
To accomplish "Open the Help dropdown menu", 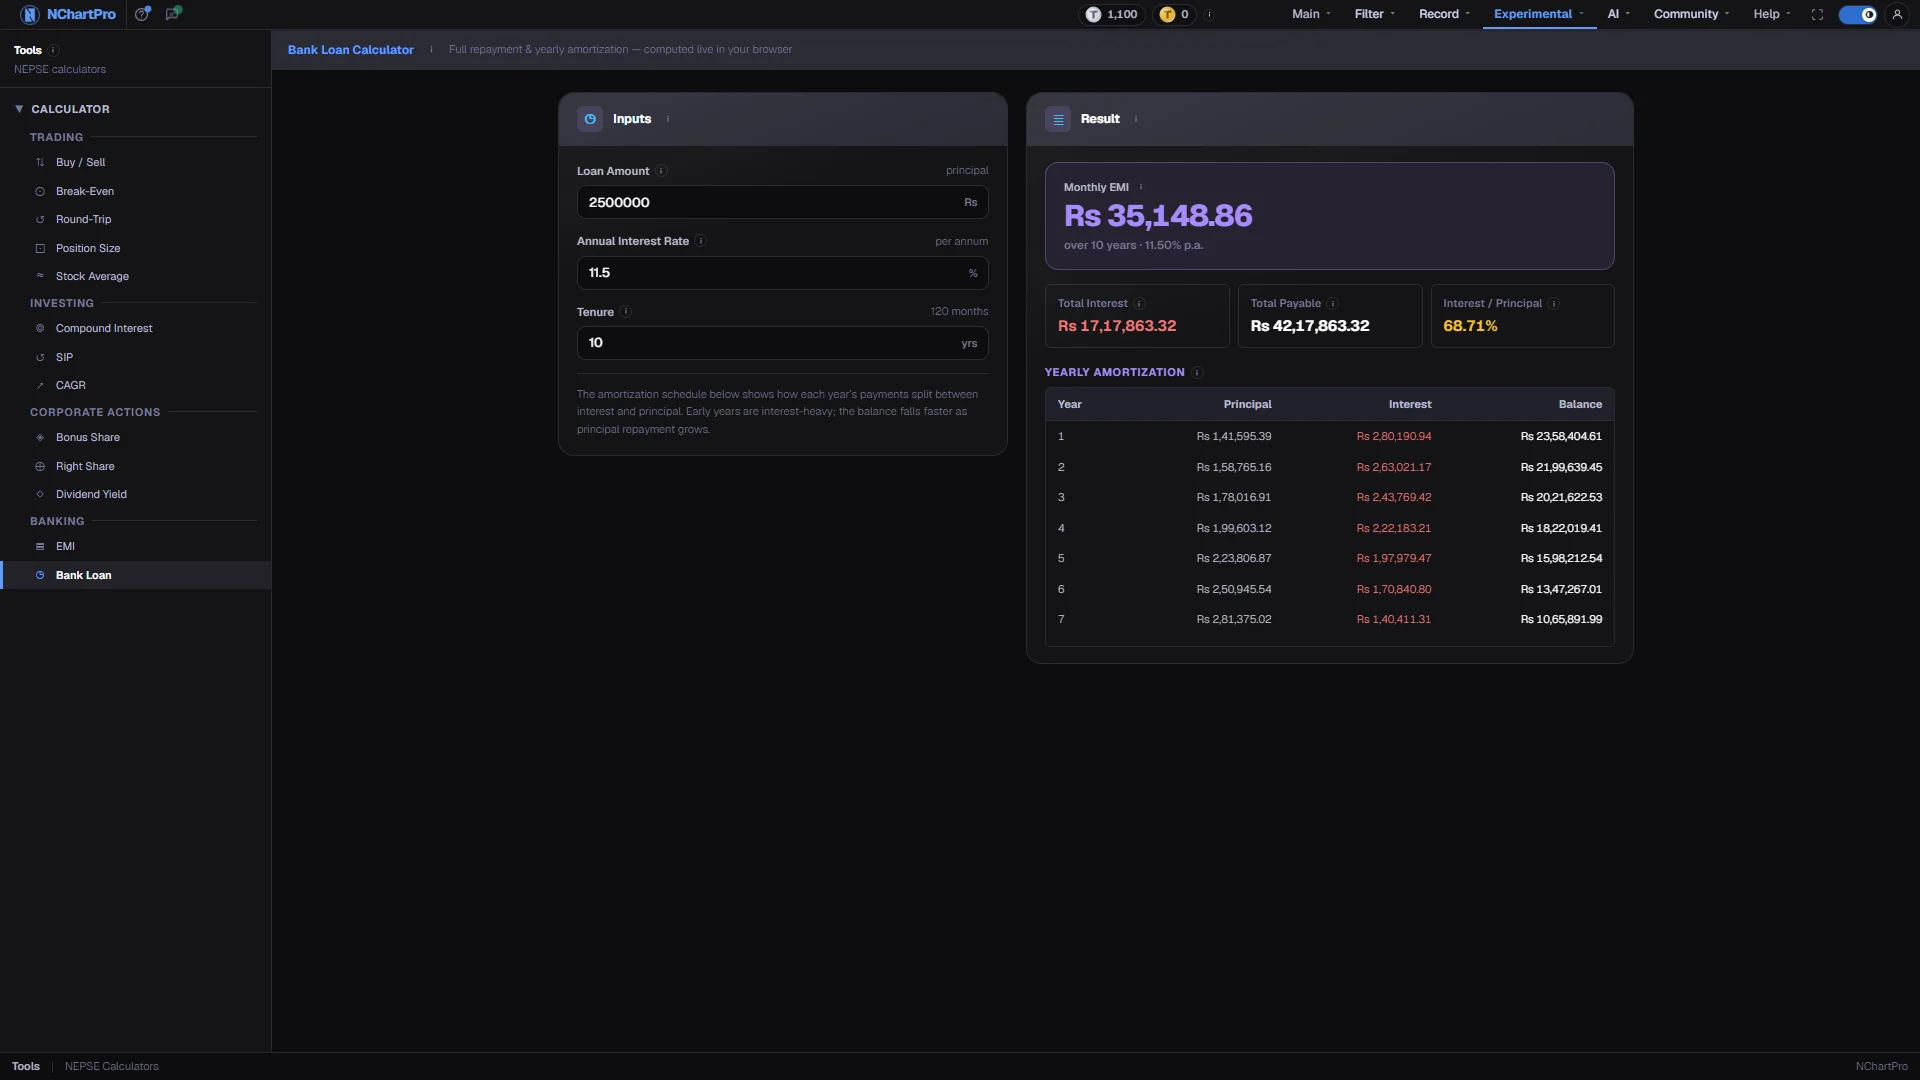I will [1771, 14].
